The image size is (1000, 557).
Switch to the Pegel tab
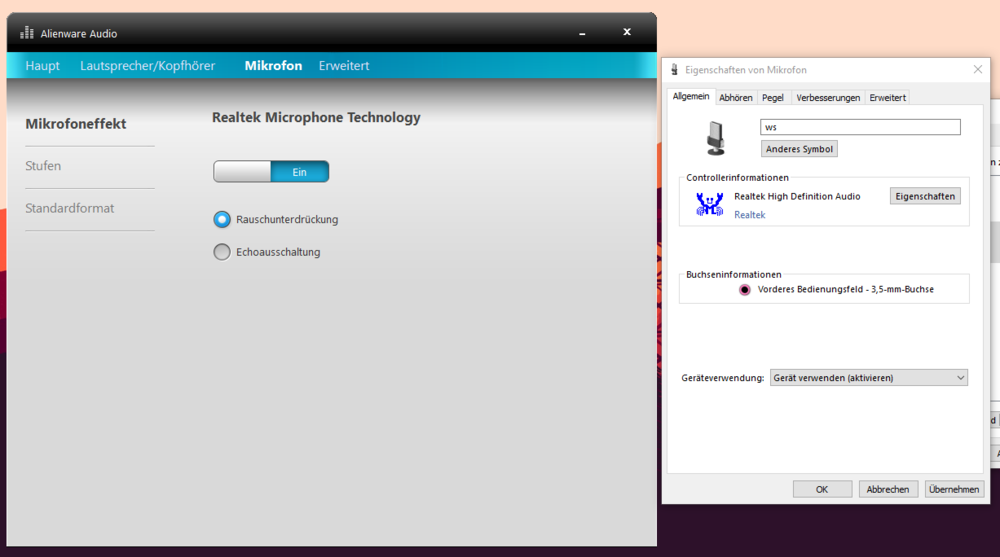pos(772,98)
